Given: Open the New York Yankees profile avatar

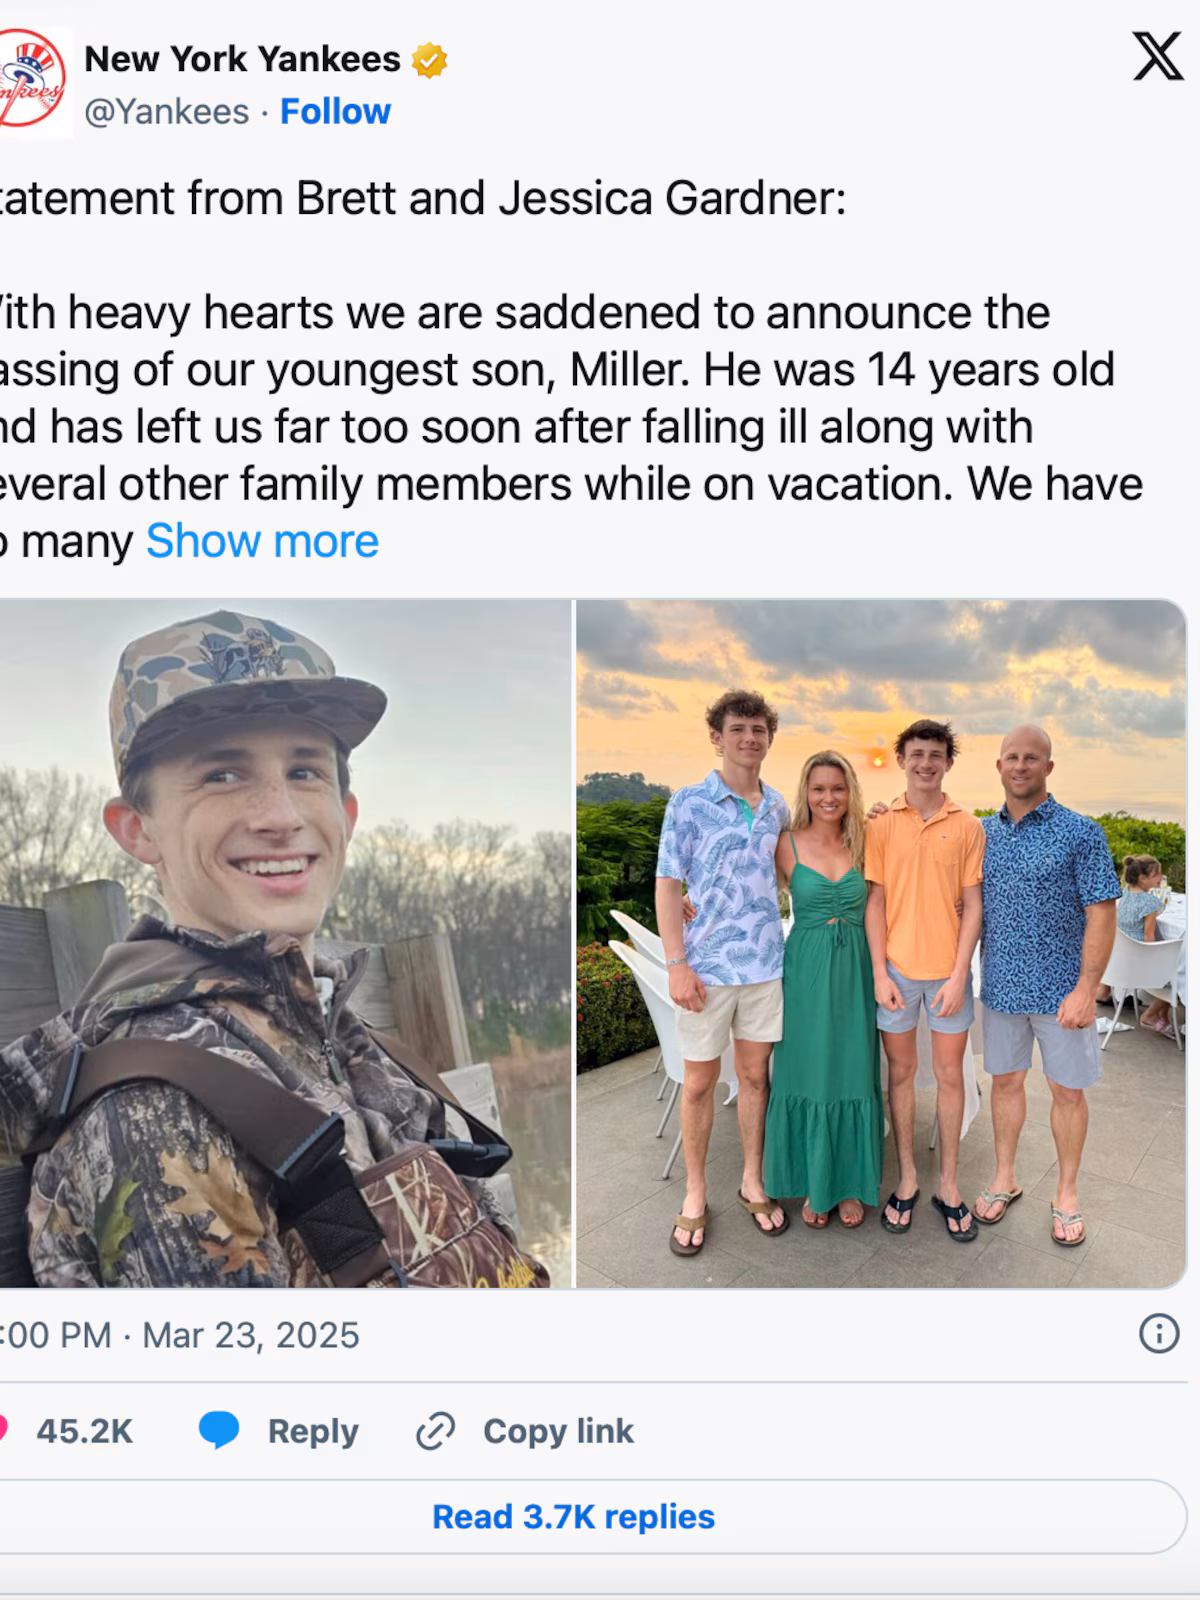Looking at the screenshot, I should point(32,80).
